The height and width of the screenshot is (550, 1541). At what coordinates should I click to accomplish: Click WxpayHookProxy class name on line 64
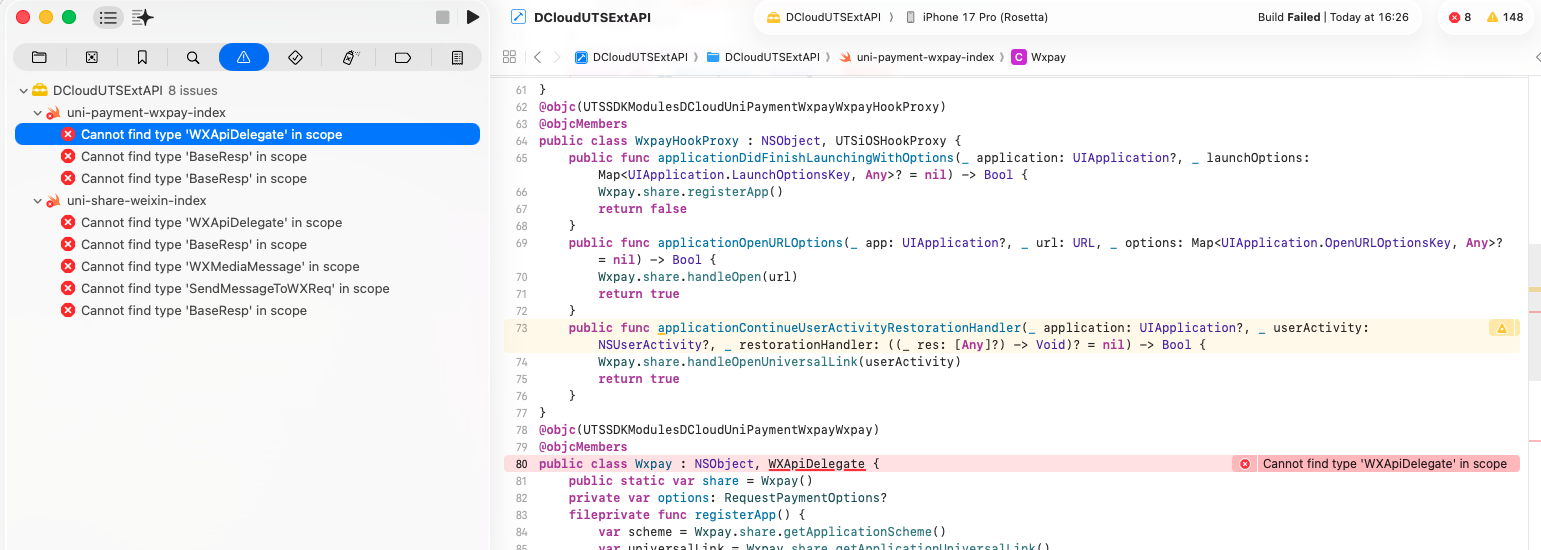click(x=687, y=141)
